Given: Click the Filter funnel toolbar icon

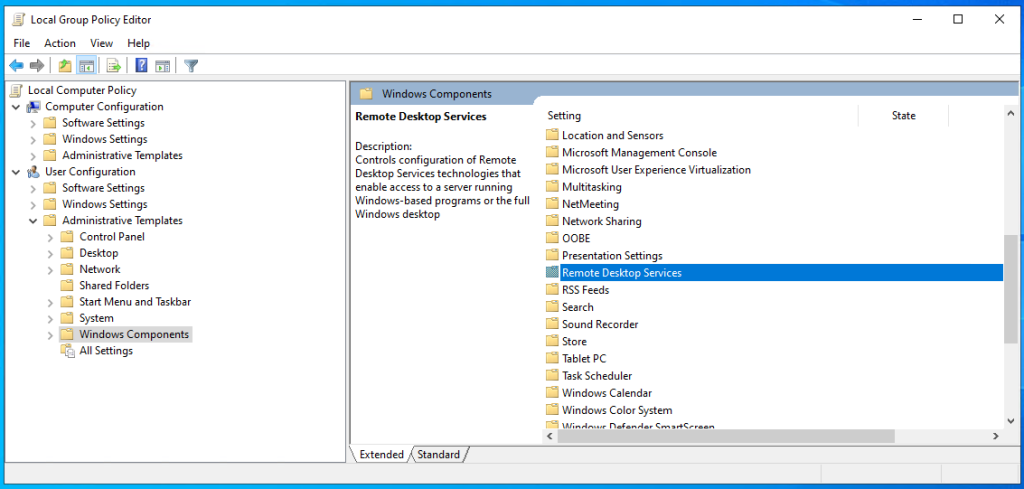Looking at the screenshot, I should [x=191, y=65].
